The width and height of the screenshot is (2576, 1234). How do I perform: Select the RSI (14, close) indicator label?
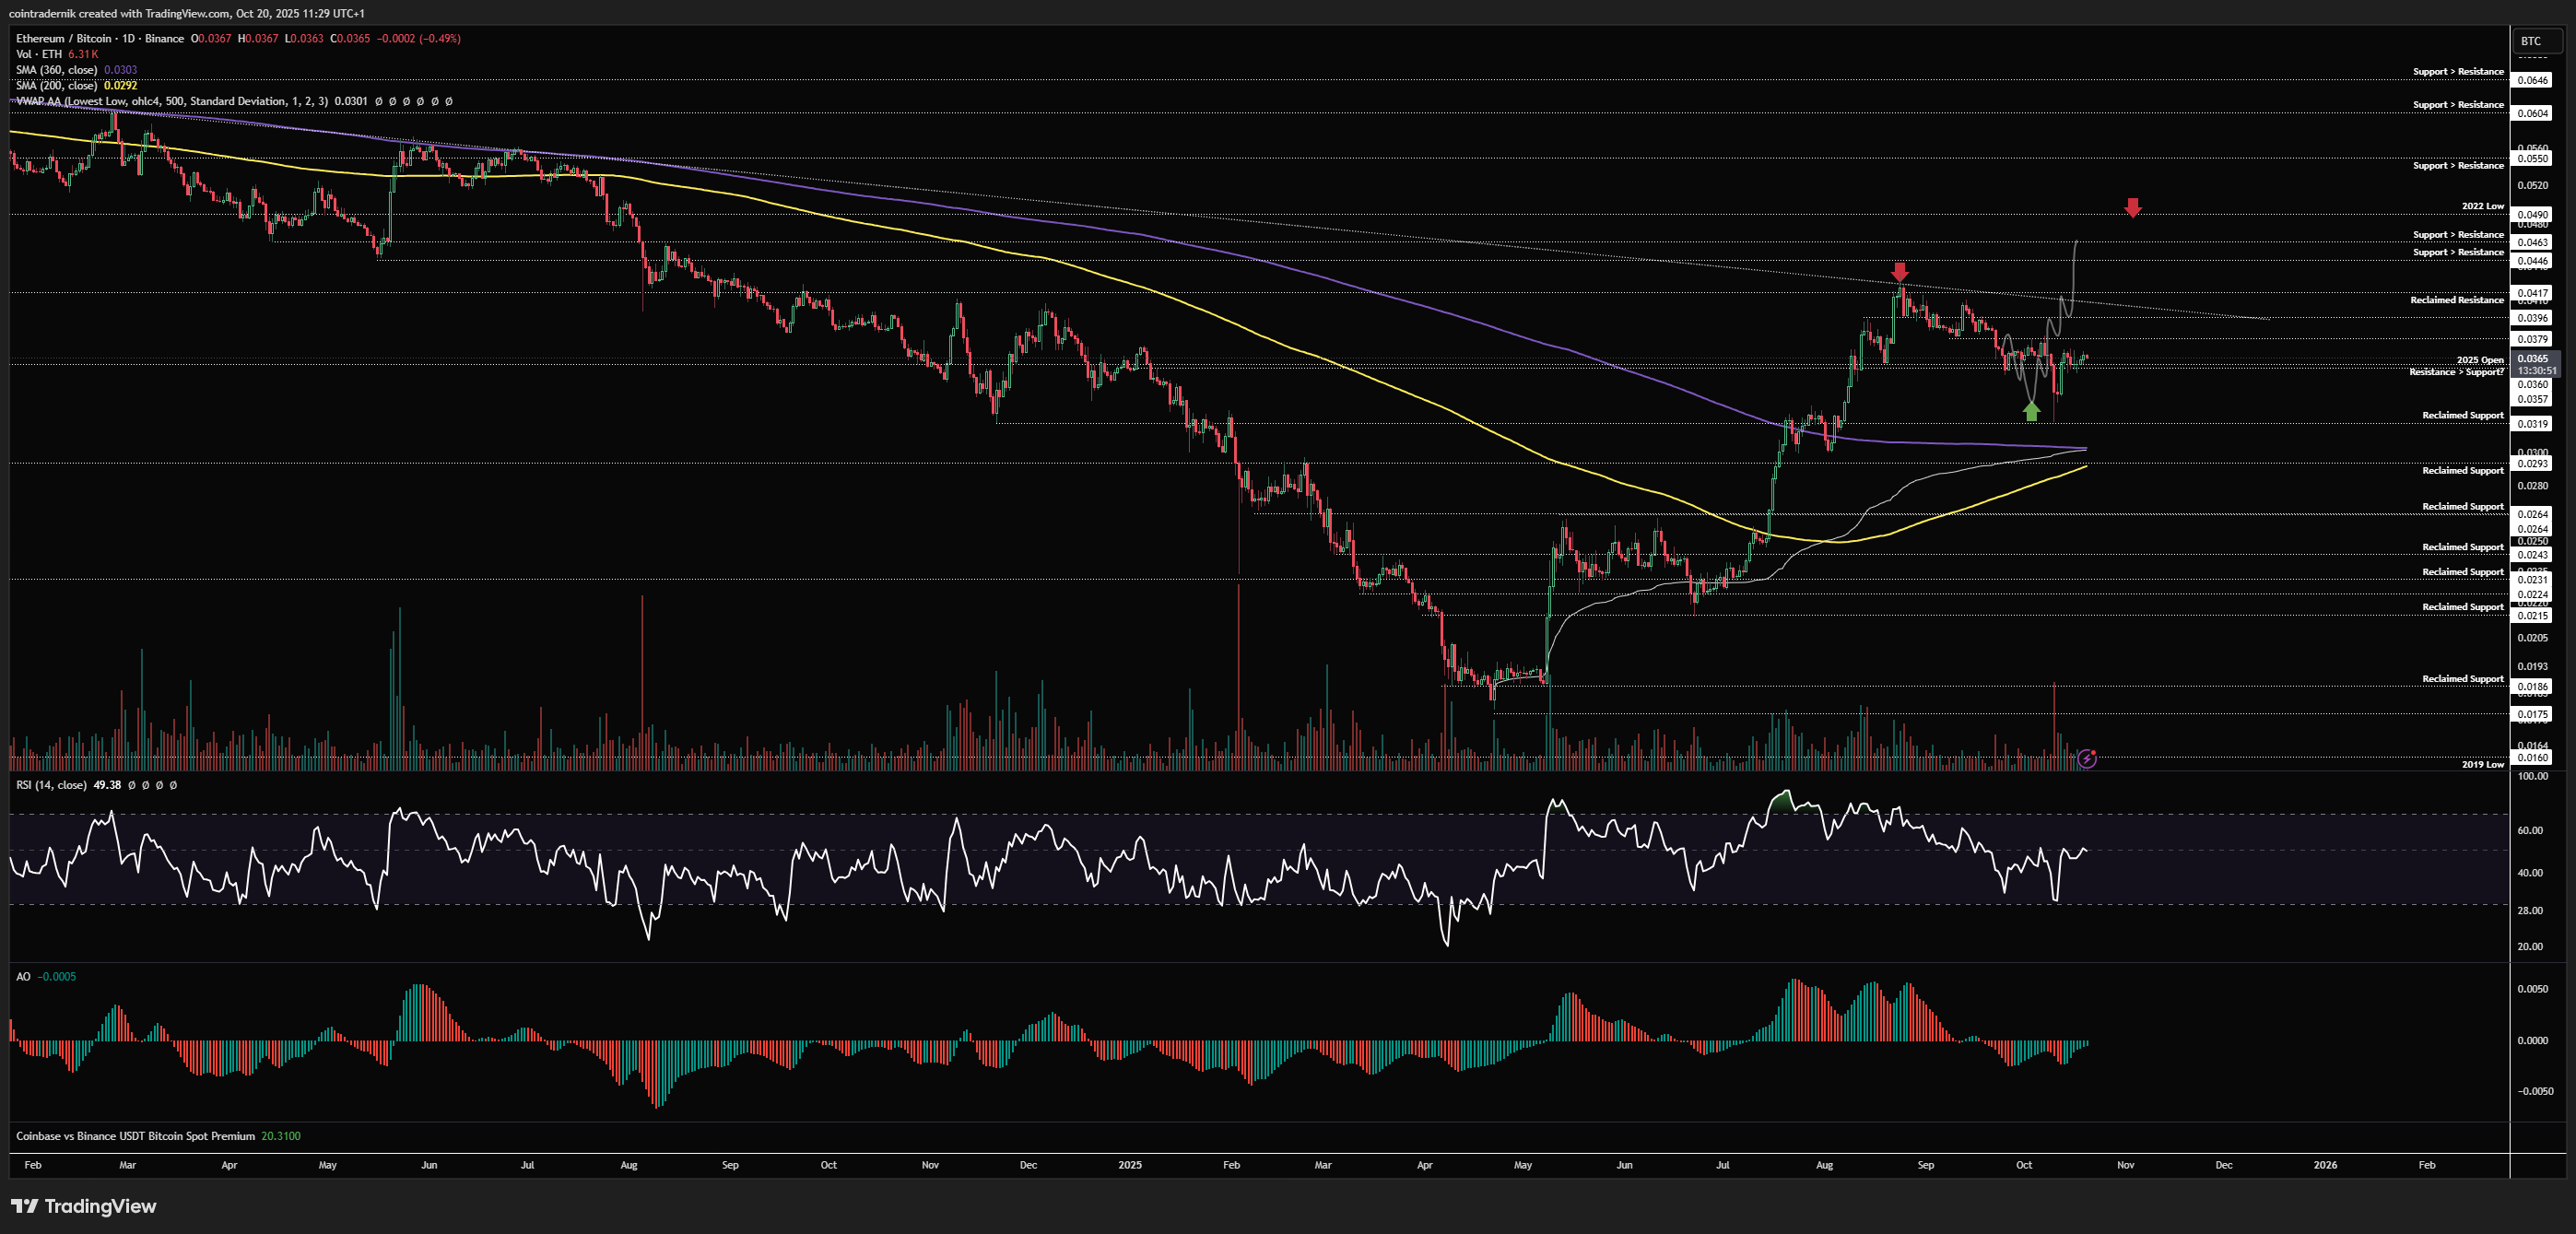51,785
